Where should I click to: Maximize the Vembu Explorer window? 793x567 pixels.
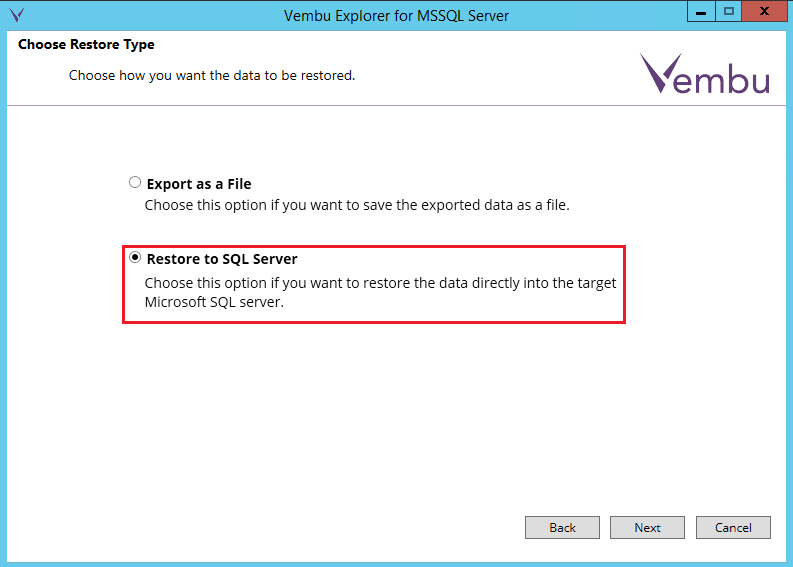(729, 11)
